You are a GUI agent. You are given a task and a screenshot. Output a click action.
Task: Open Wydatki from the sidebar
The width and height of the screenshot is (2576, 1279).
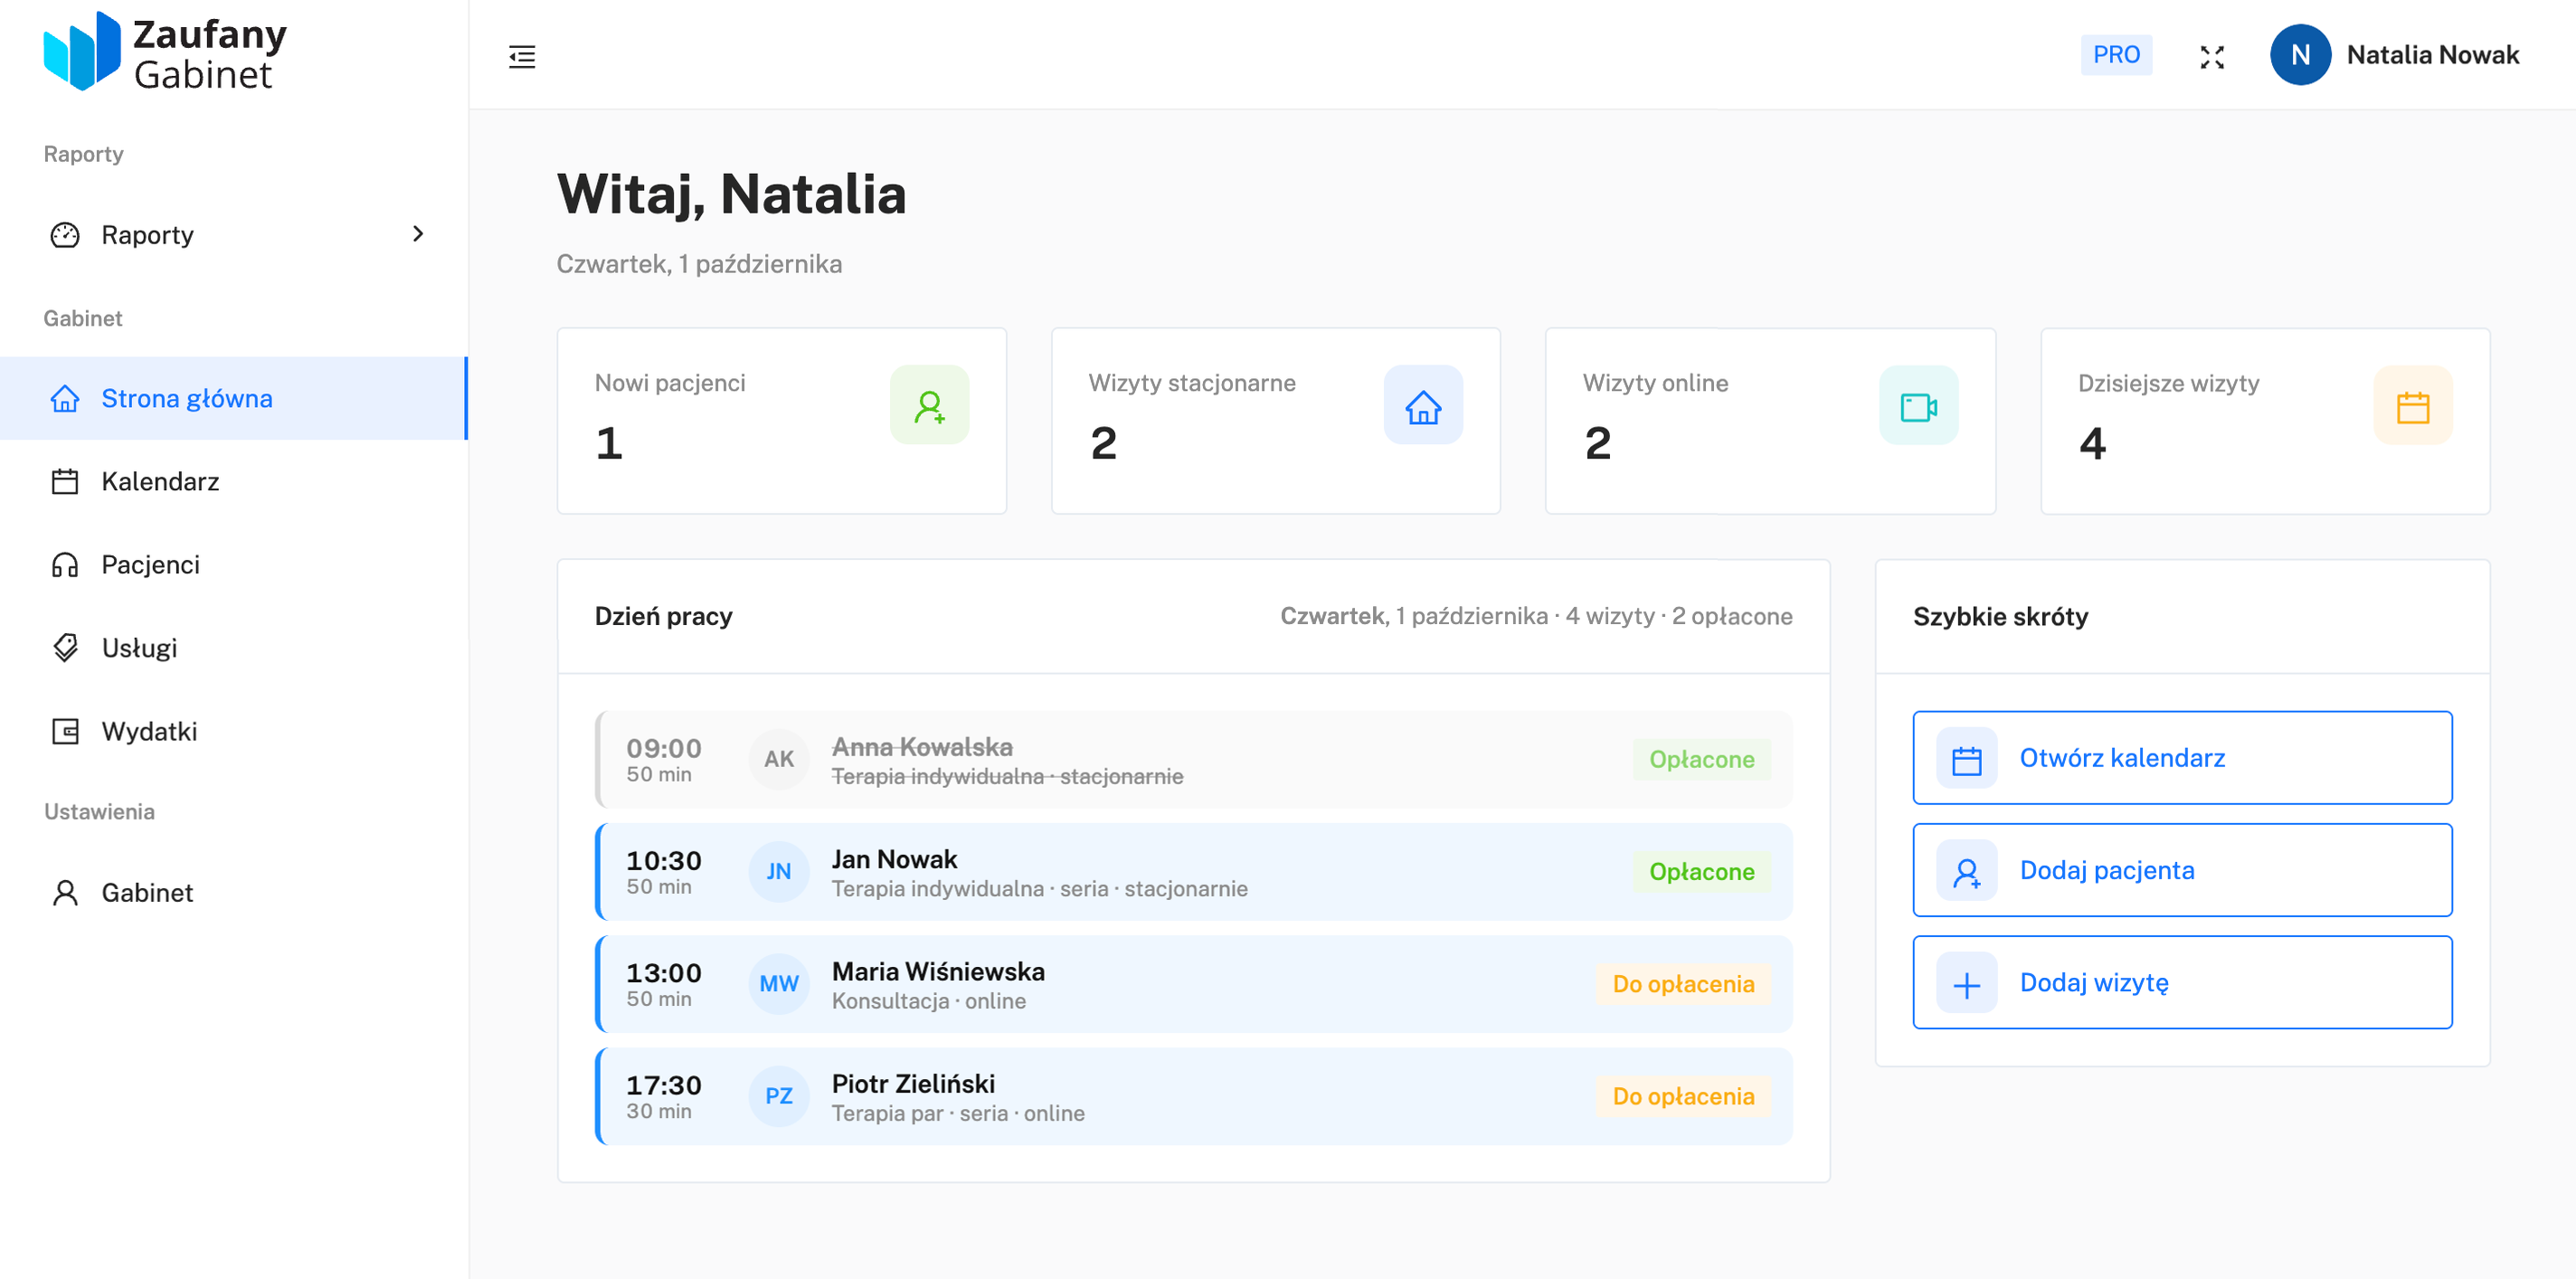(x=234, y=732)
